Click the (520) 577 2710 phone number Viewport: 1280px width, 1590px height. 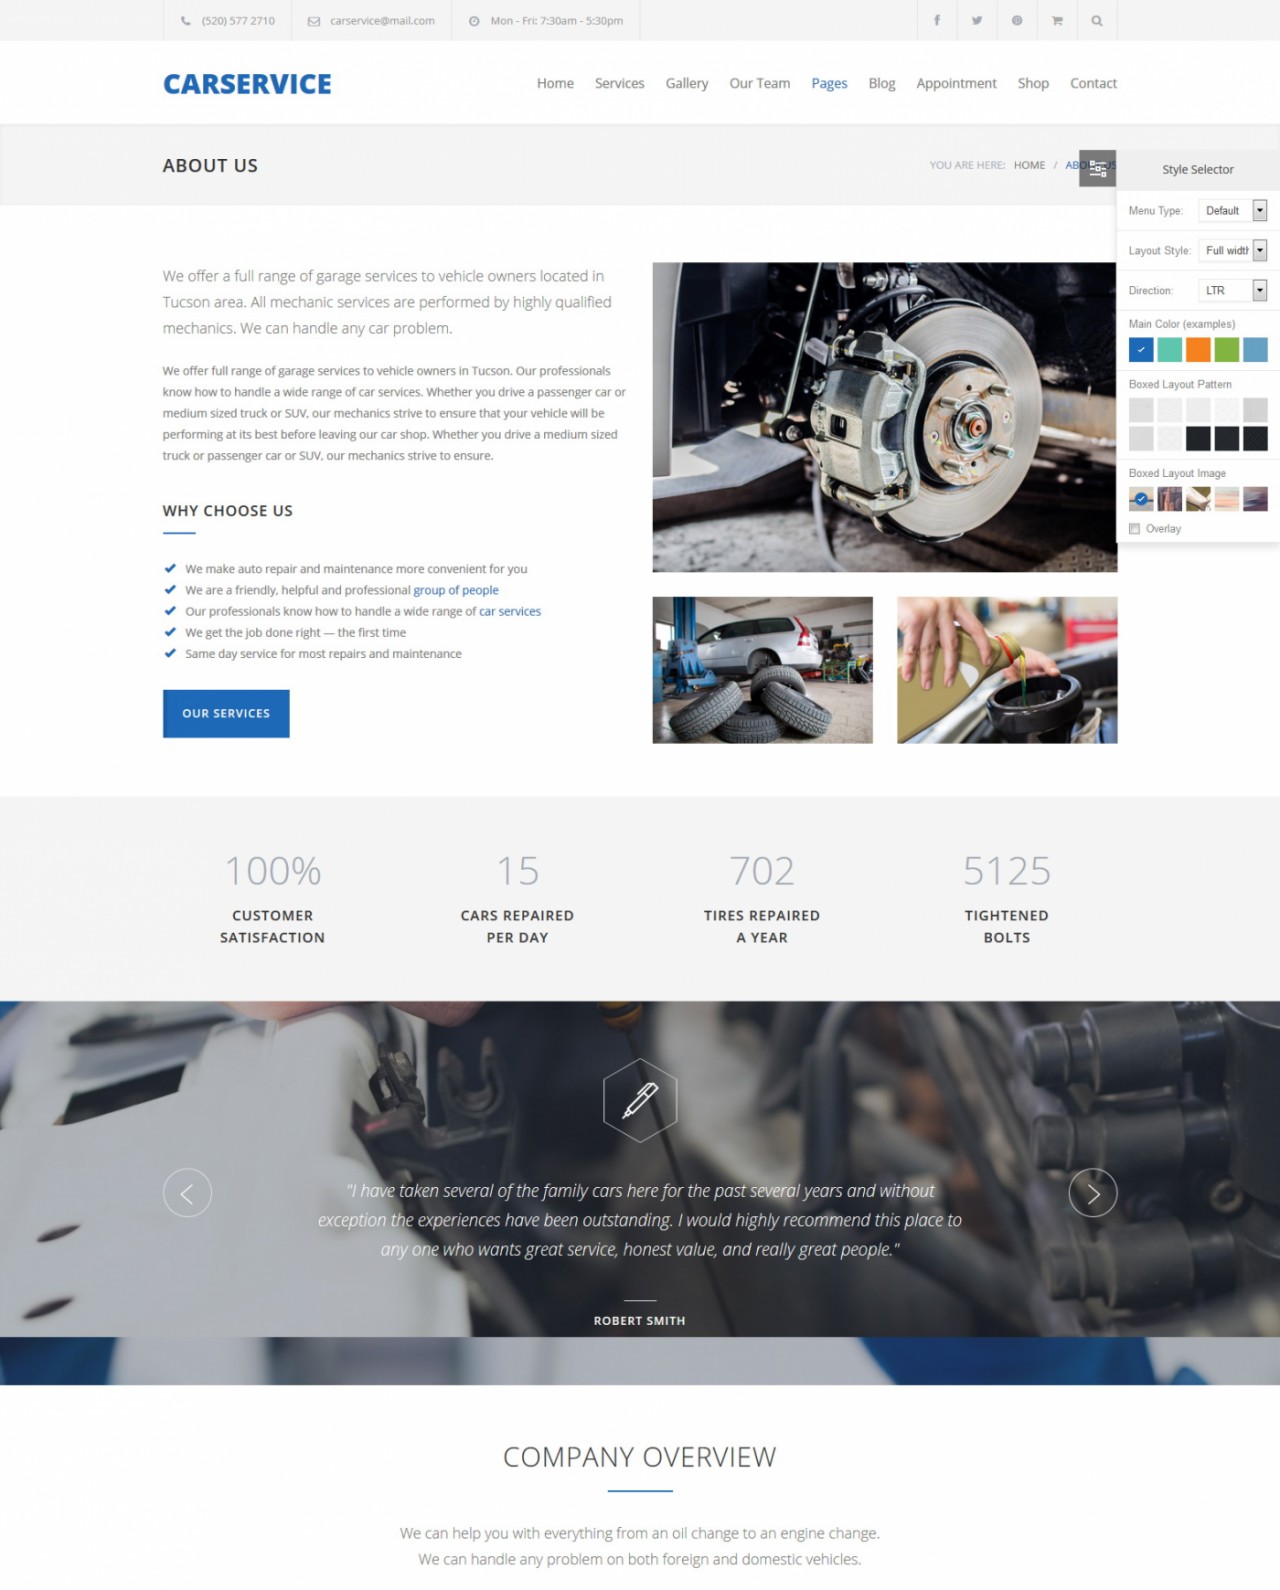tap(238, 21)
